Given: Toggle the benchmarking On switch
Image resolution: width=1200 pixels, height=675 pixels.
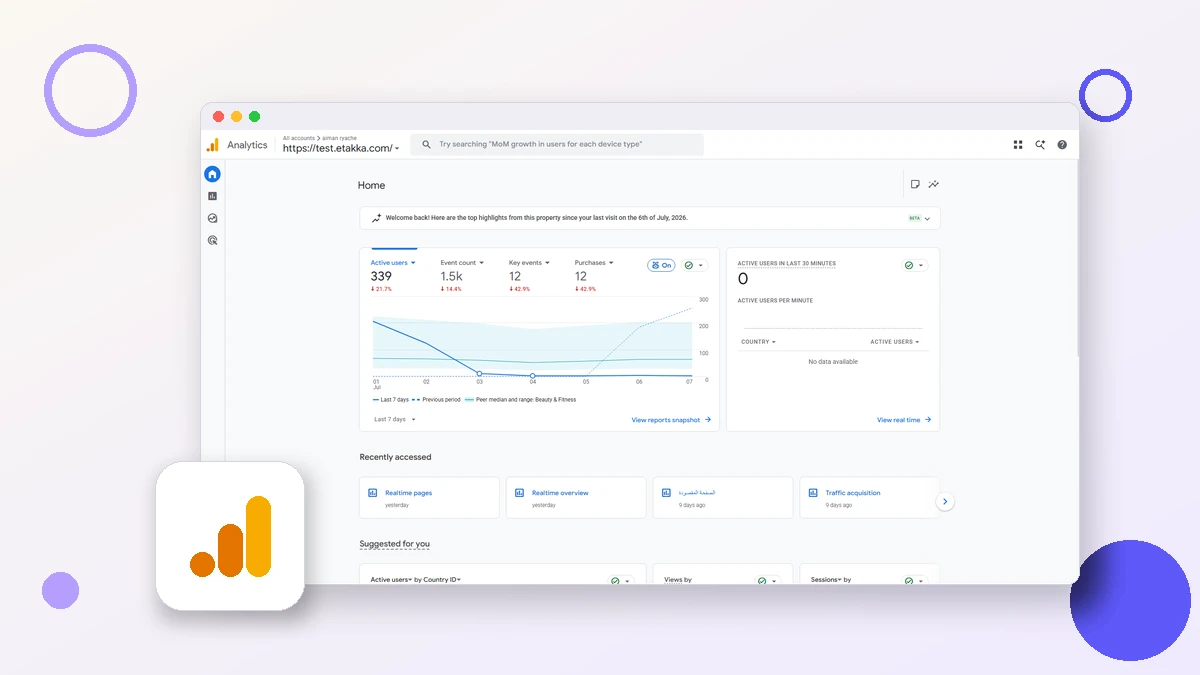Looking at the screenshot, I should click(661, 265).
